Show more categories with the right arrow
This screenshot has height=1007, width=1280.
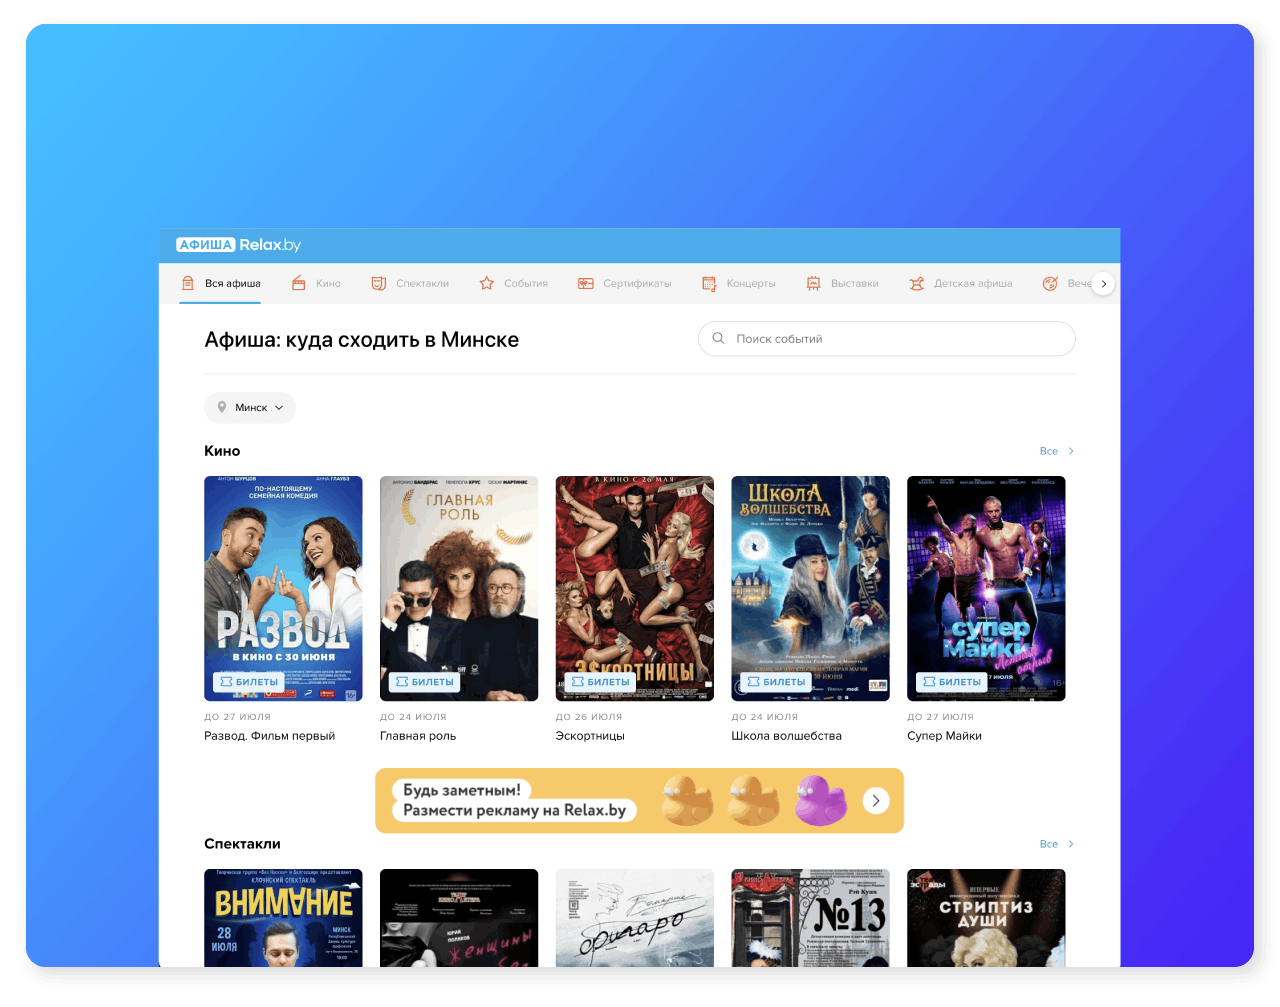(1103, 283)
